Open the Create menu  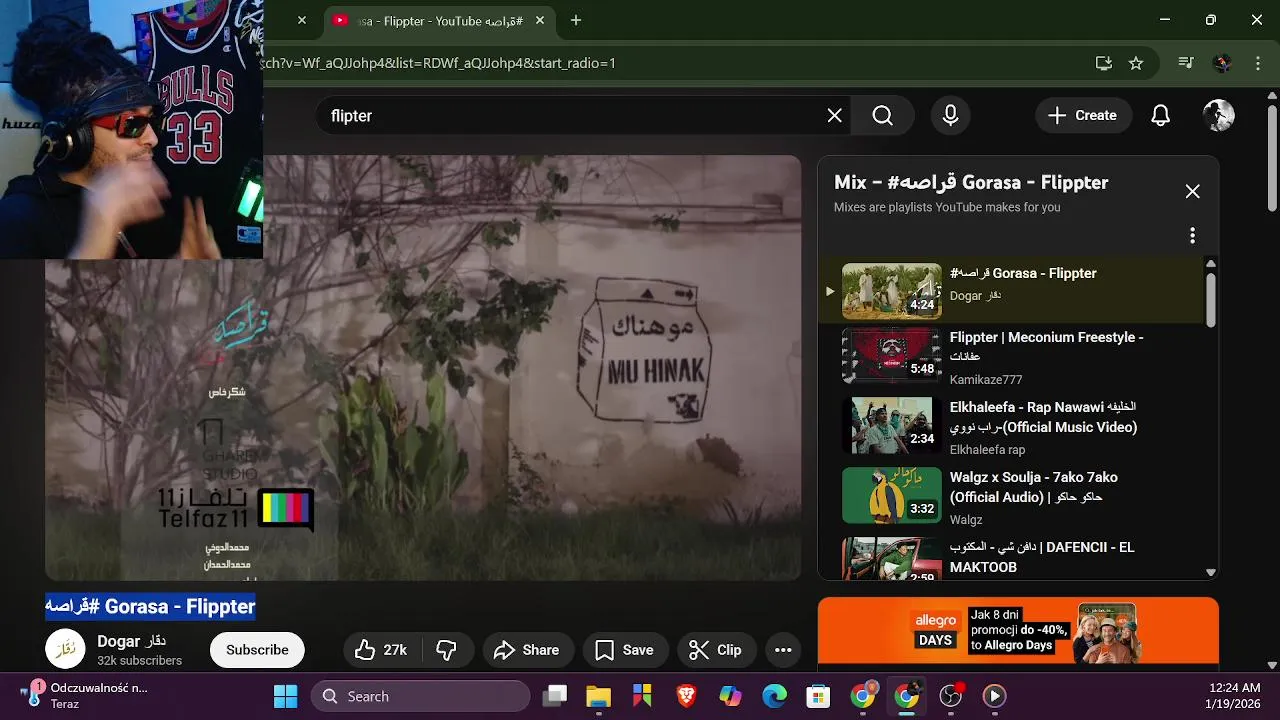tap(1083, 116)
